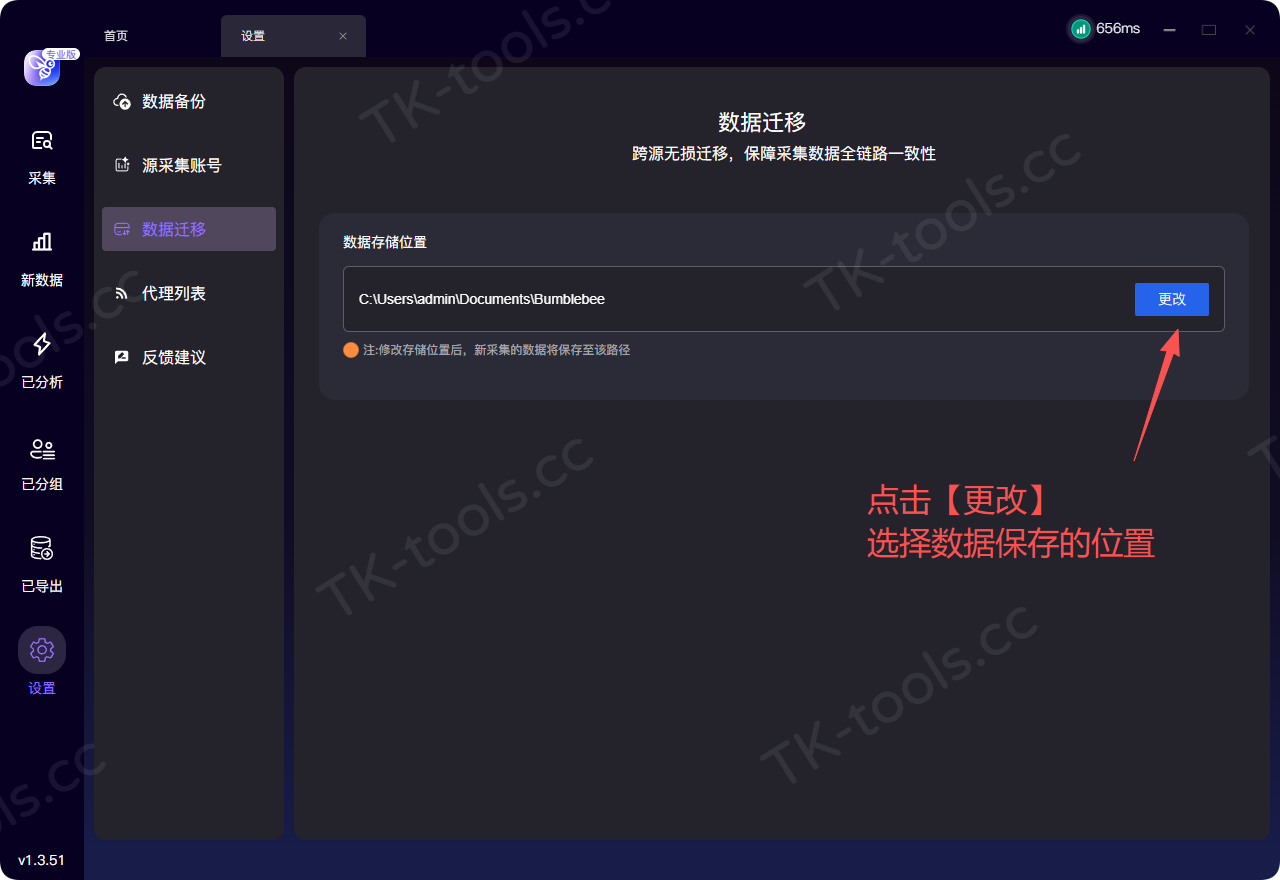1280x880 pixels.
Task: Open the 采集 collection icon in sidebar
Action: click(x=42, y=140)
